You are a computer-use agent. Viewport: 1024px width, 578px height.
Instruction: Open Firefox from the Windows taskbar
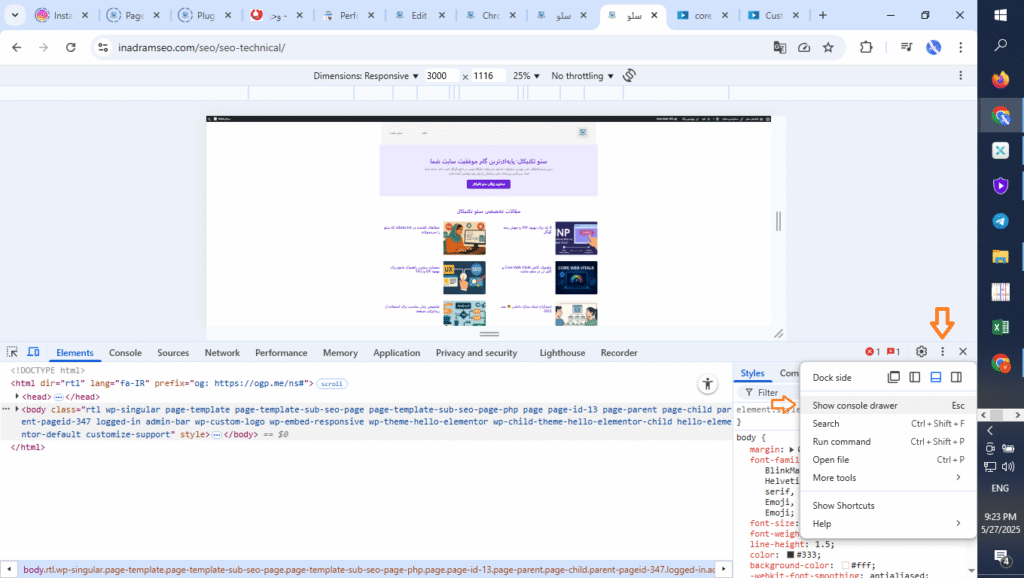pos(1000,80)
